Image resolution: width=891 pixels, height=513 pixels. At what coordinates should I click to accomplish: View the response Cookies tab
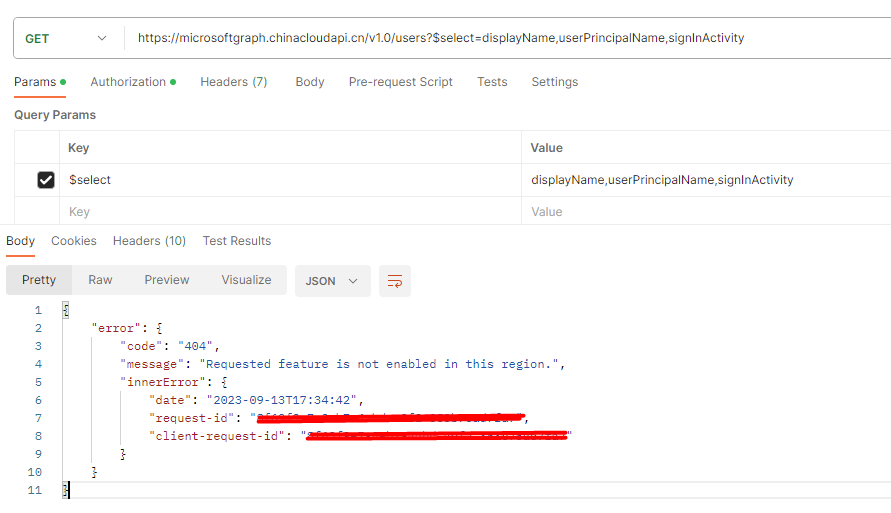[x=74, y=241]
